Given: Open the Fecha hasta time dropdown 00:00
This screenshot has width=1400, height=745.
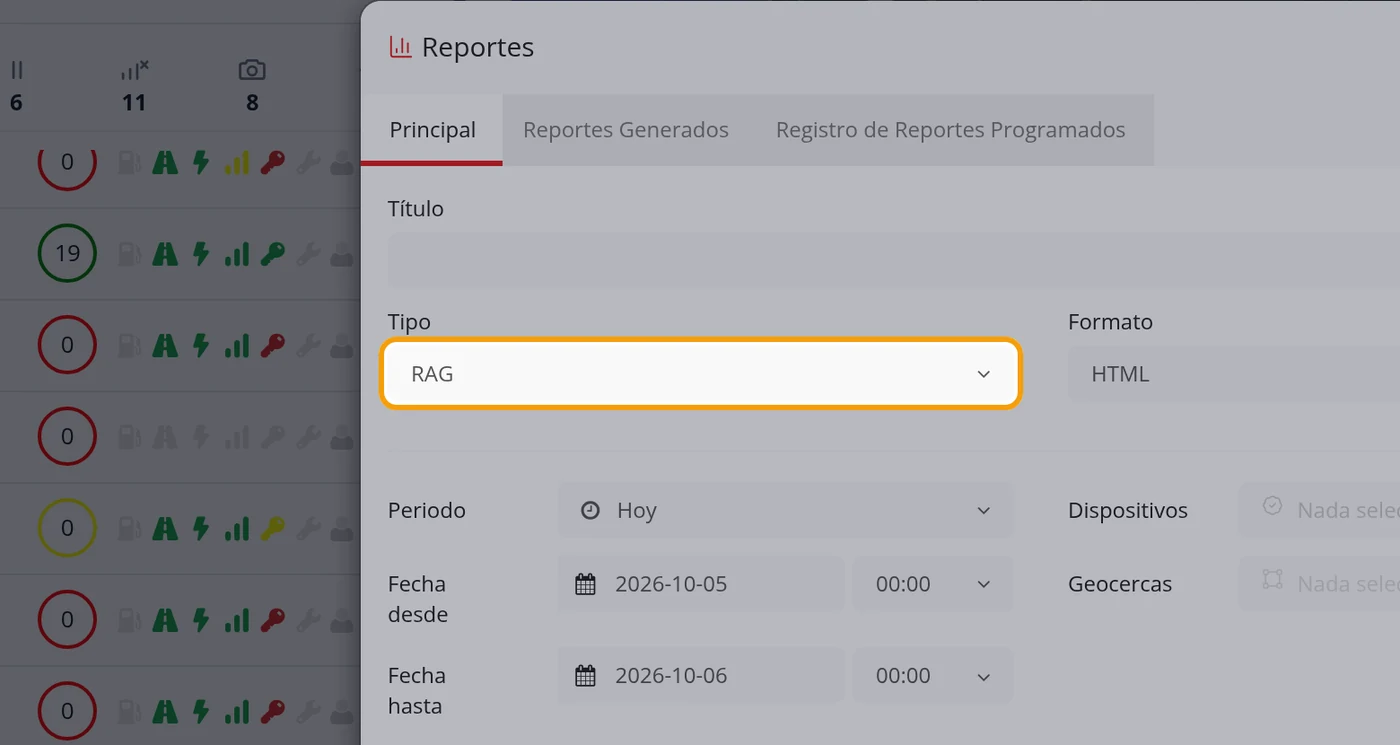Looking at the screenshot, I should tap(932, 676).
